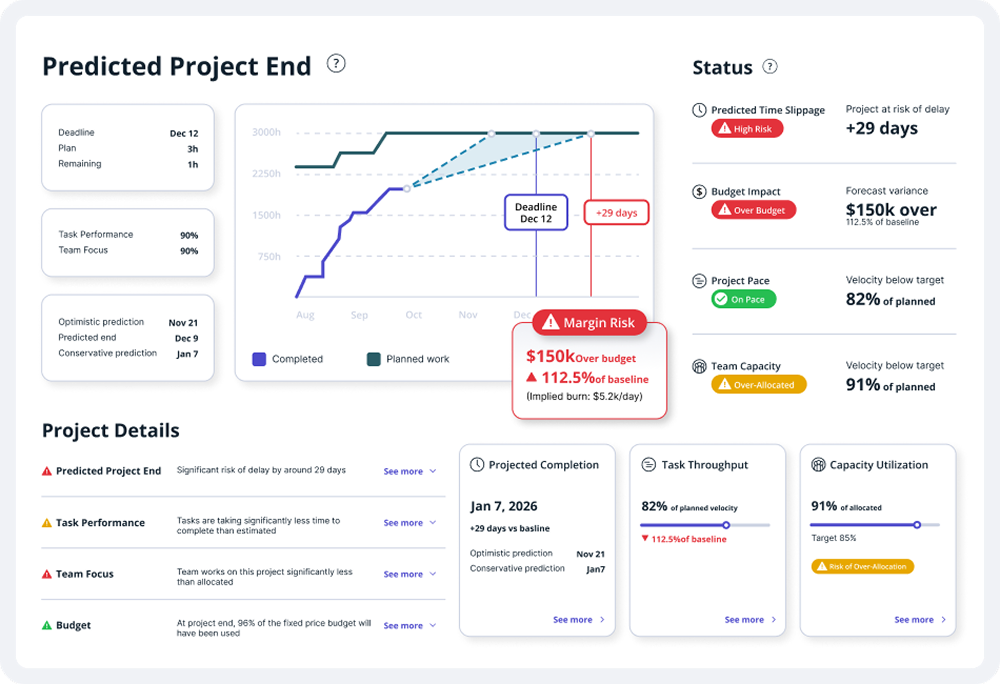Click the help icon next to Status
Viewport: 1000px width, 684px height.
(770, 66)
